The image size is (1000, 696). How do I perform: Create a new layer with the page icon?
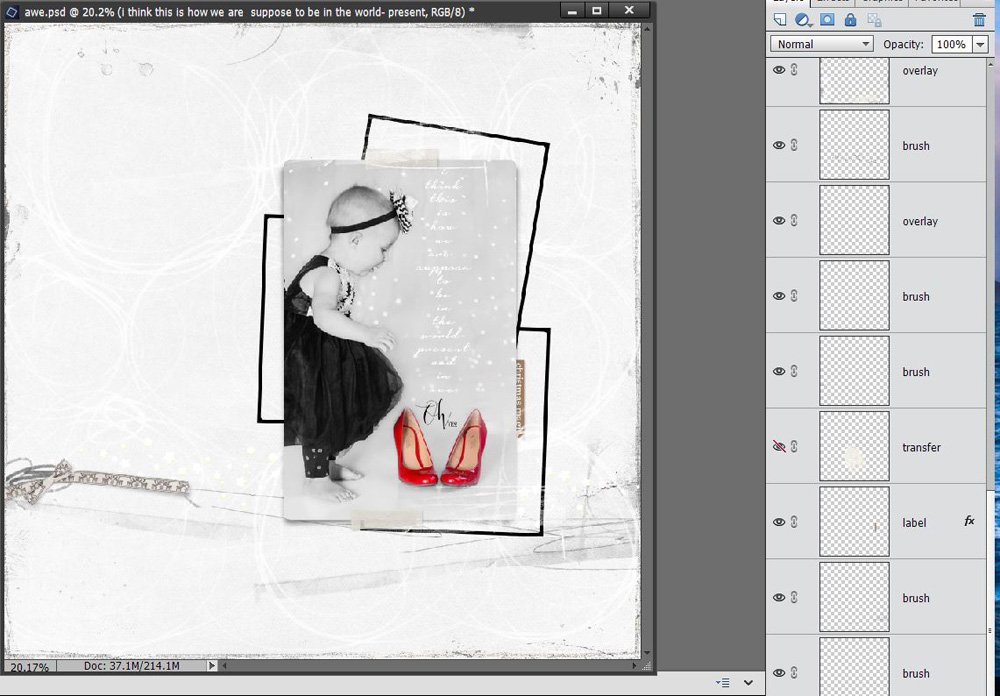780,19
